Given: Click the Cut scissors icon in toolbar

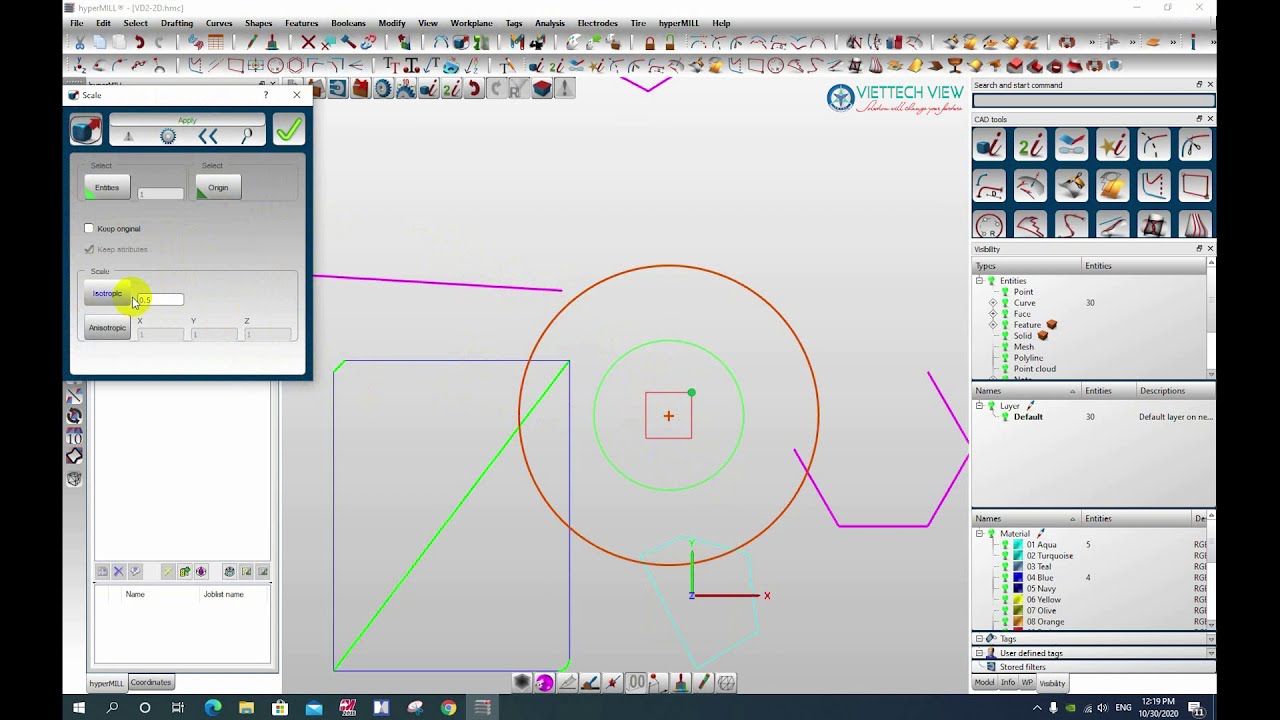Looking at the screenshot, I should [79, 42].
